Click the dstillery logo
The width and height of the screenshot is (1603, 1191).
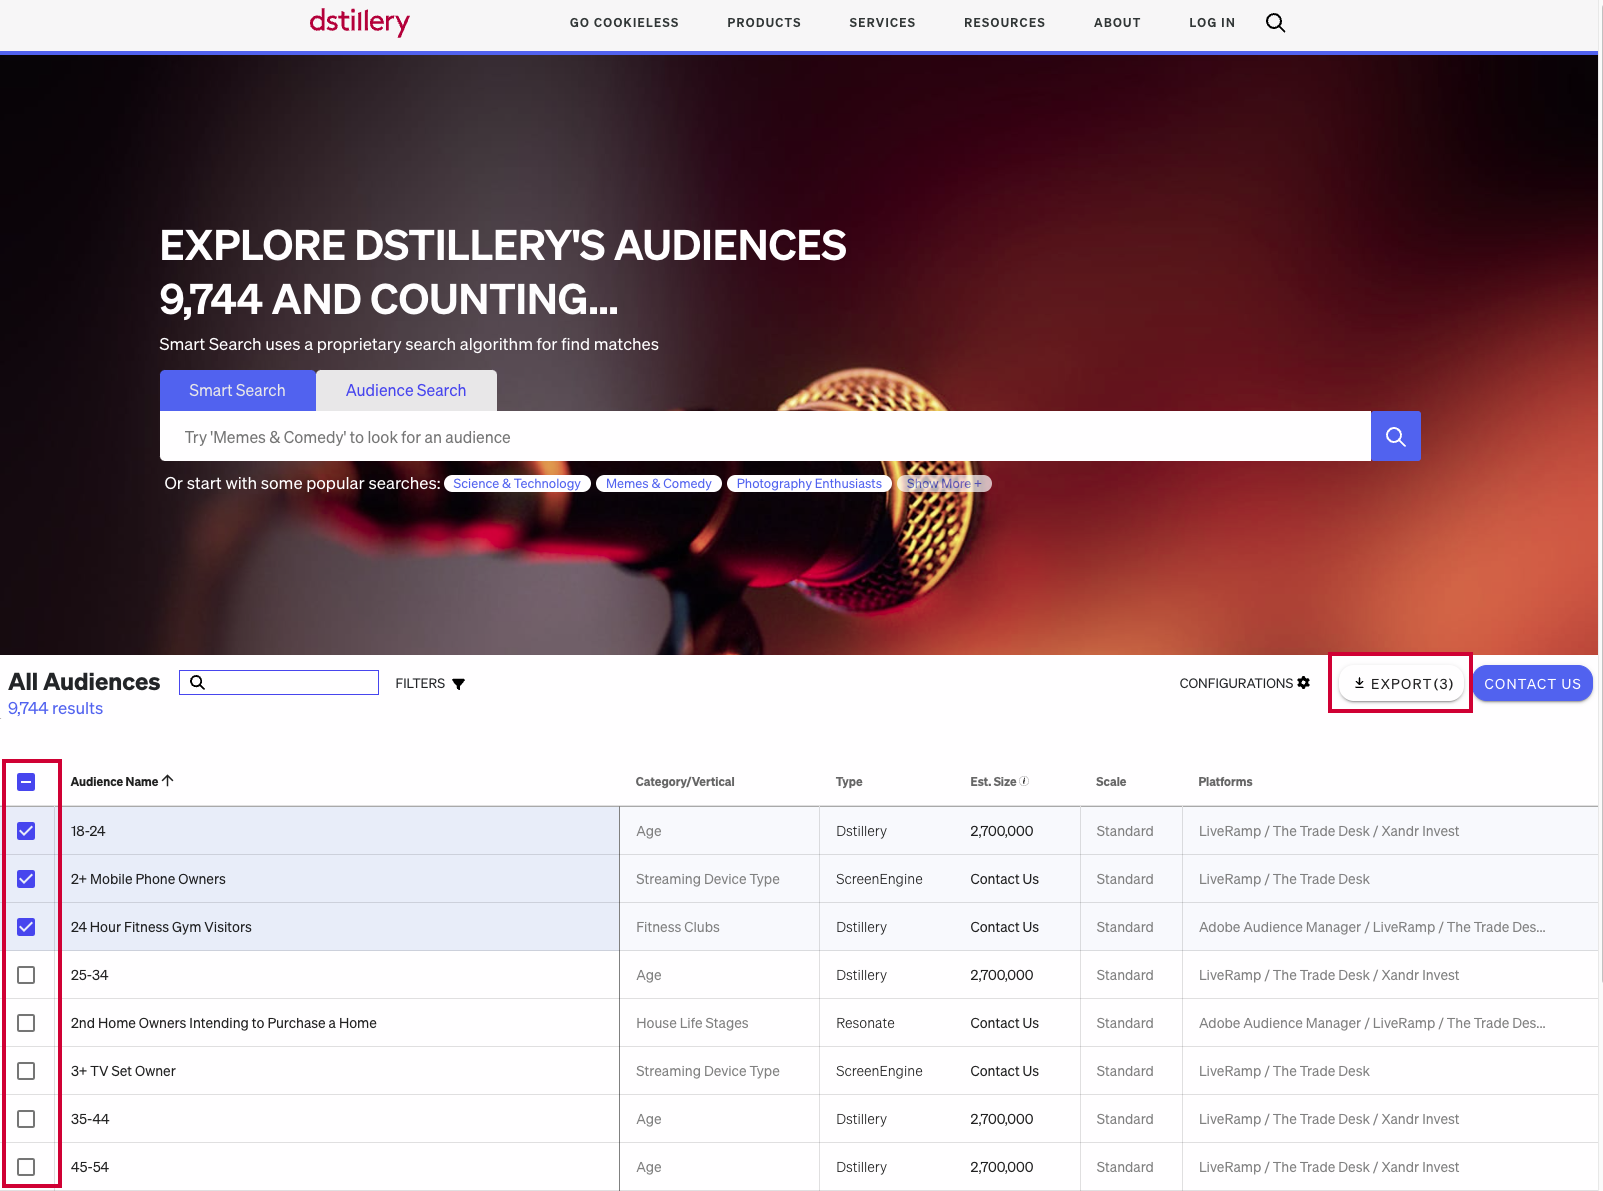click(x=359, y=22)
